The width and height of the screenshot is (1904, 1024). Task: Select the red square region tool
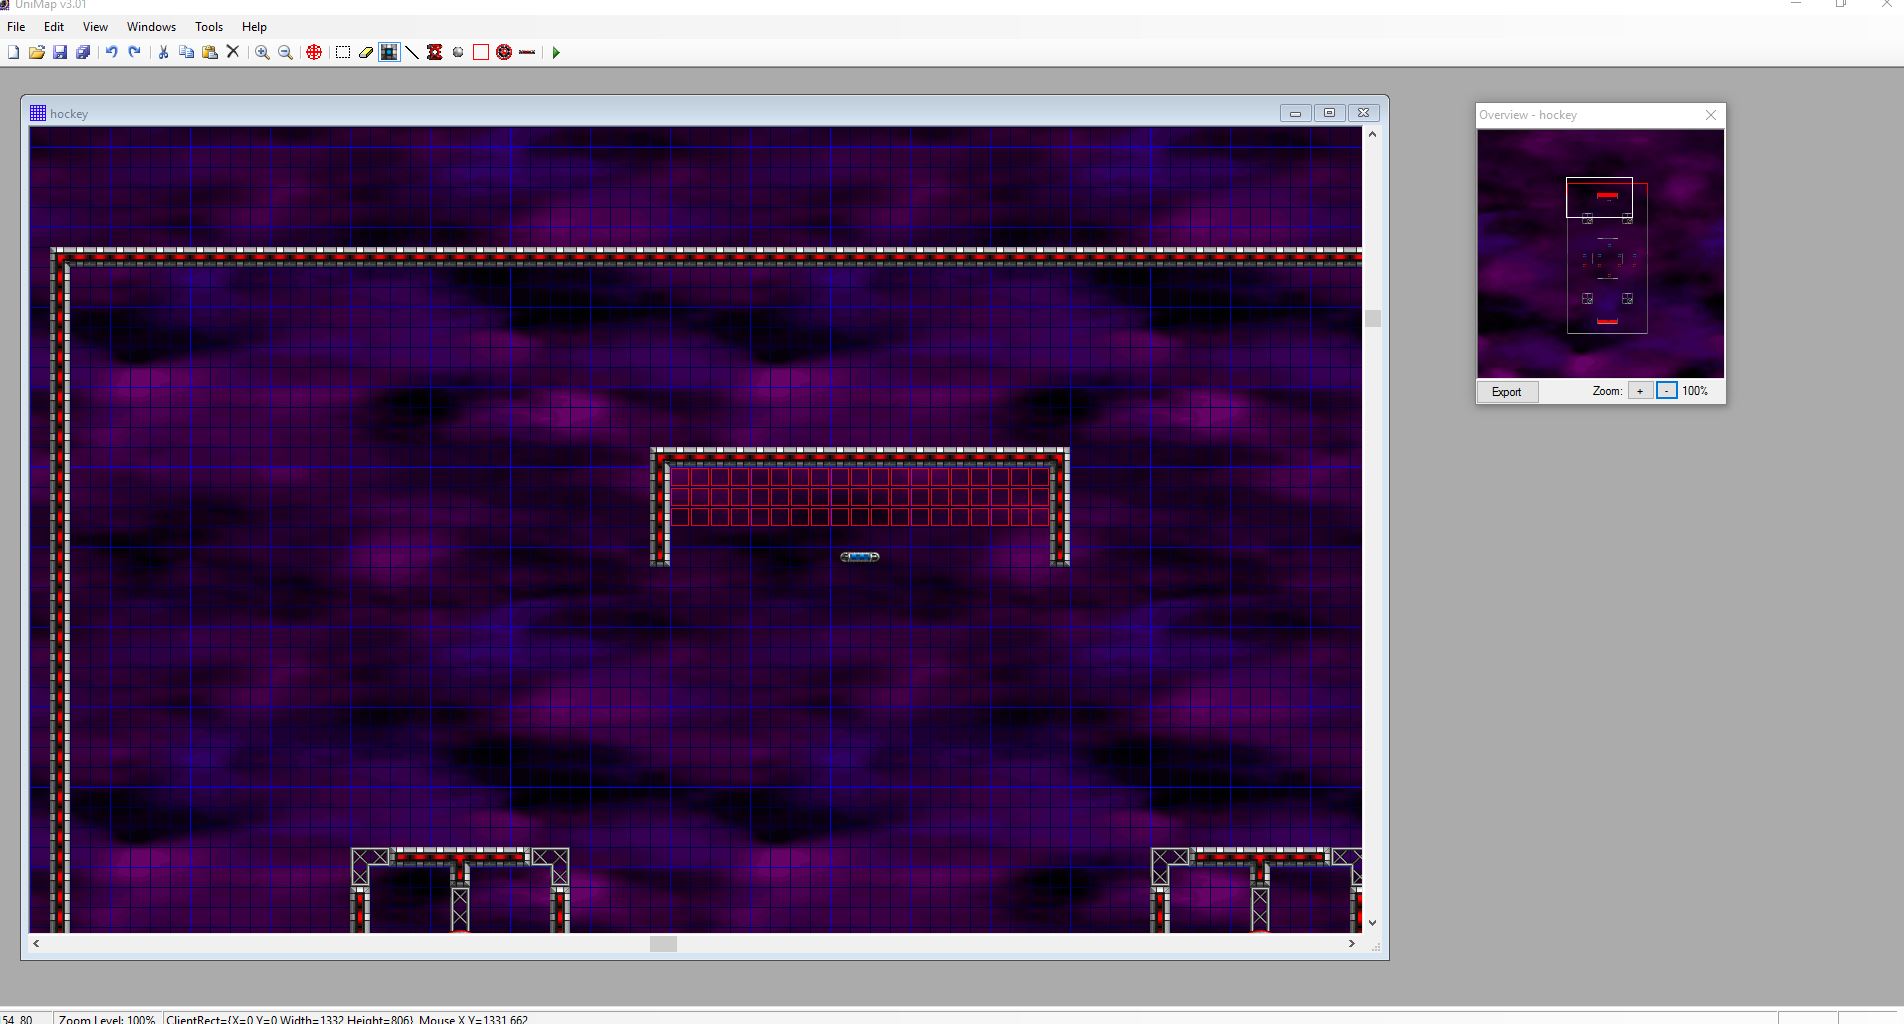[x=481, y=52]
